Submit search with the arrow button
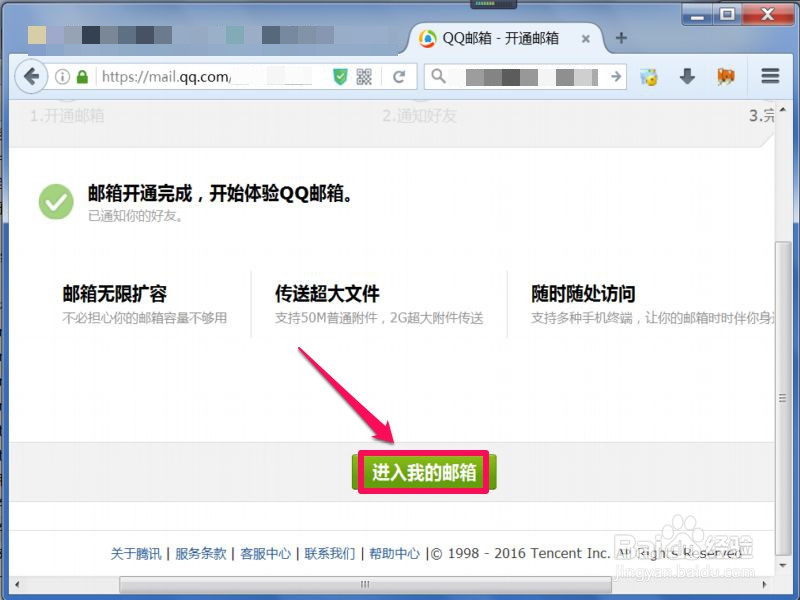Screen dimensions: 800x600 616,77
